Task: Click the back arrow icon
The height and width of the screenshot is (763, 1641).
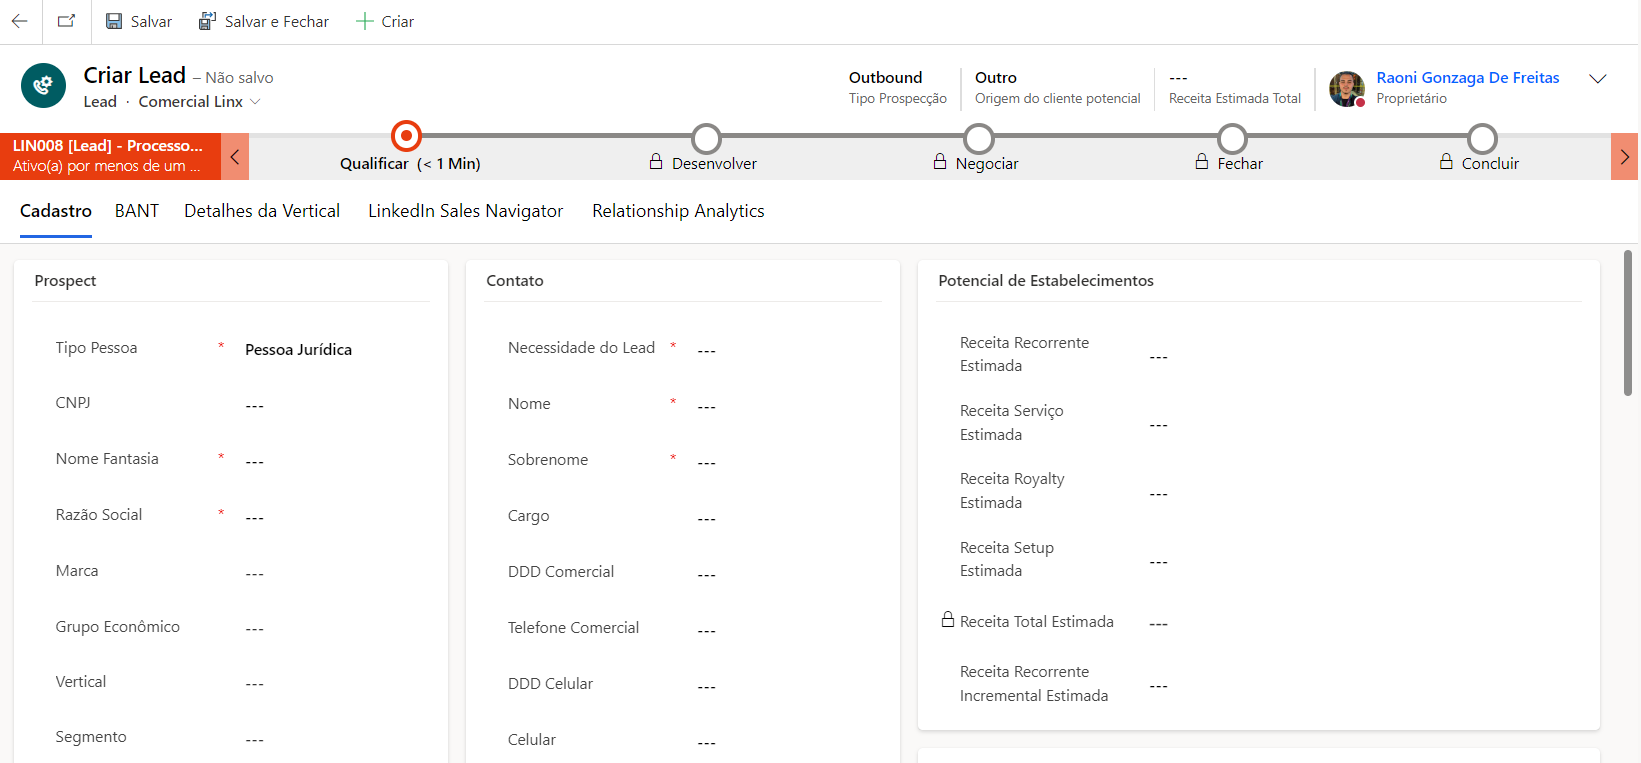Action: tap(20, 21)
